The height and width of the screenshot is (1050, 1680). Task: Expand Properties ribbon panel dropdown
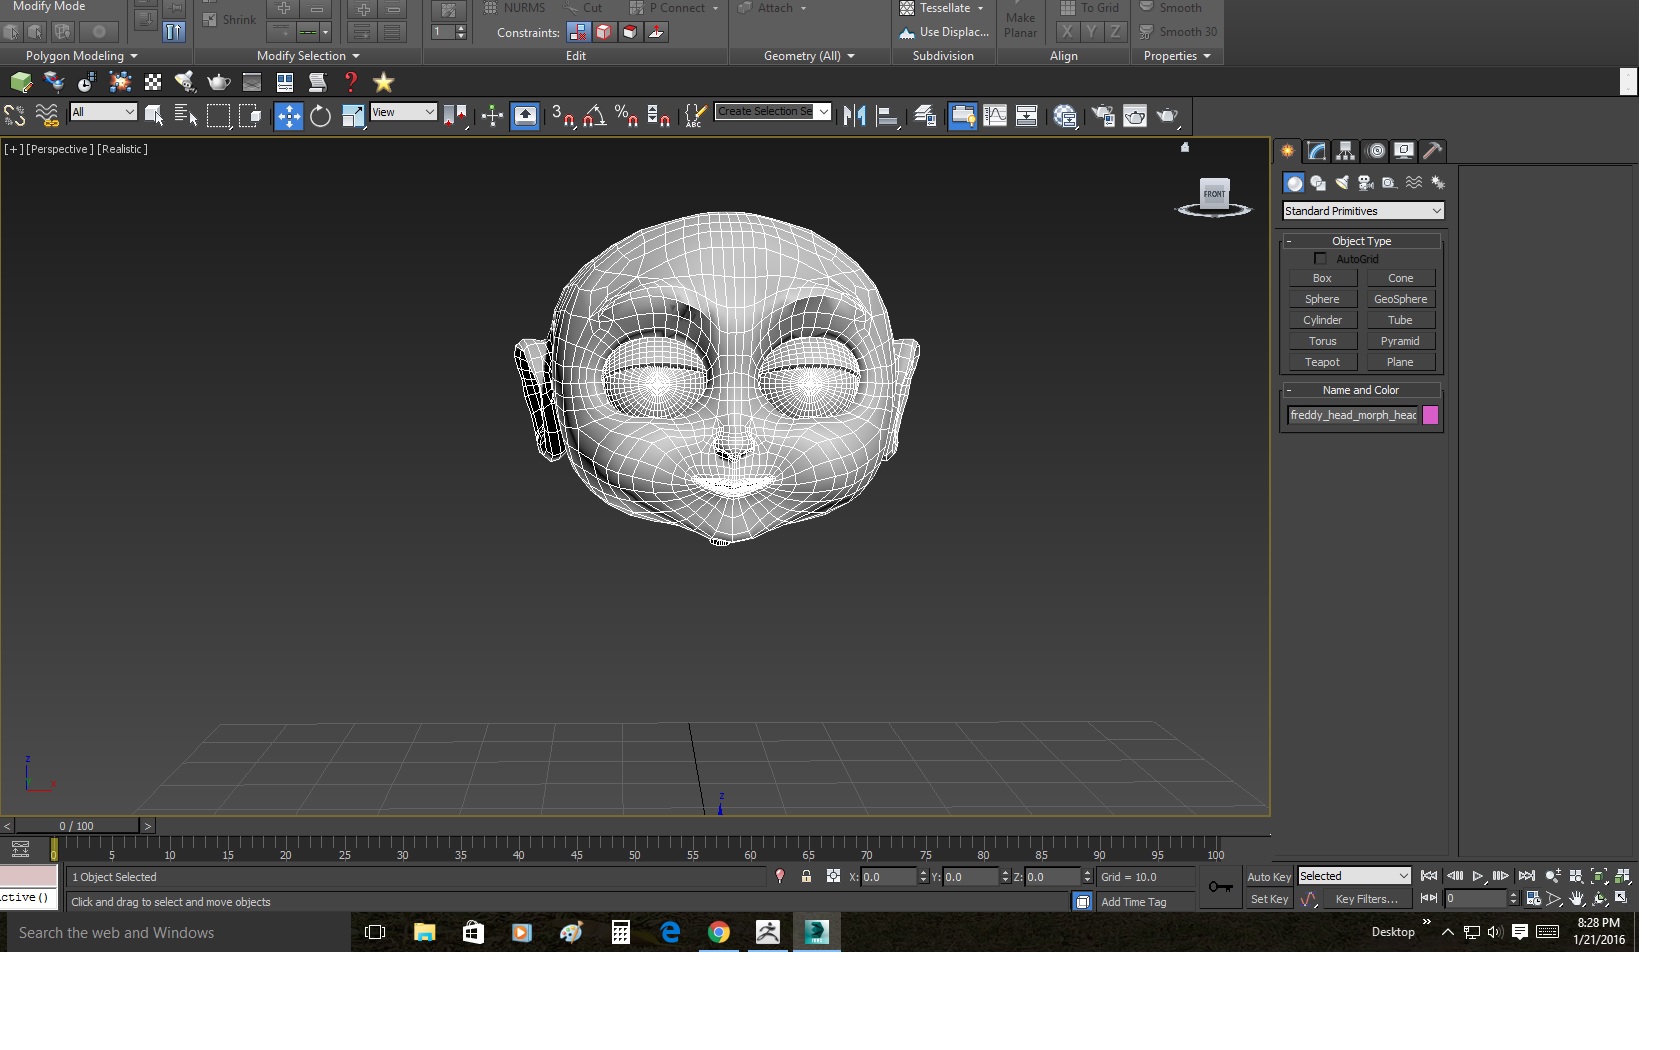coord(1177,56)
